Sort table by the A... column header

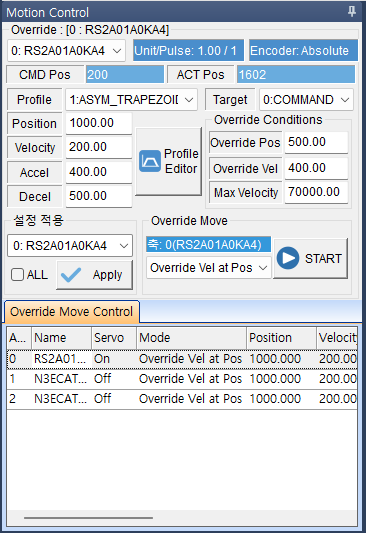coord(19,338)
